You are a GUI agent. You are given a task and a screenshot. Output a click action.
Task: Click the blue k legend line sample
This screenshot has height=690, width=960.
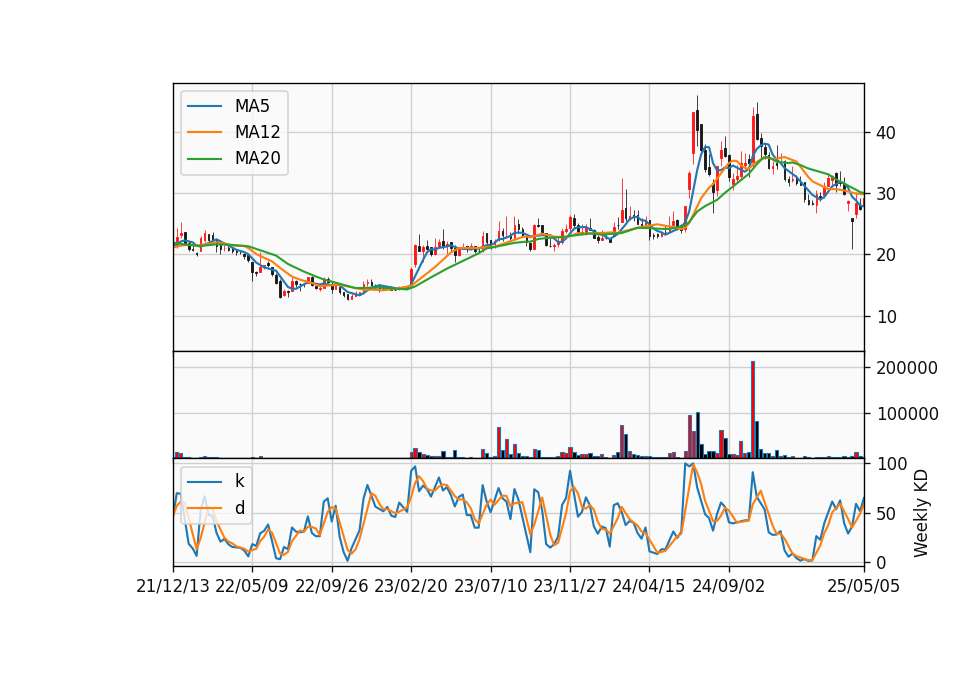(x=204, y=482)
